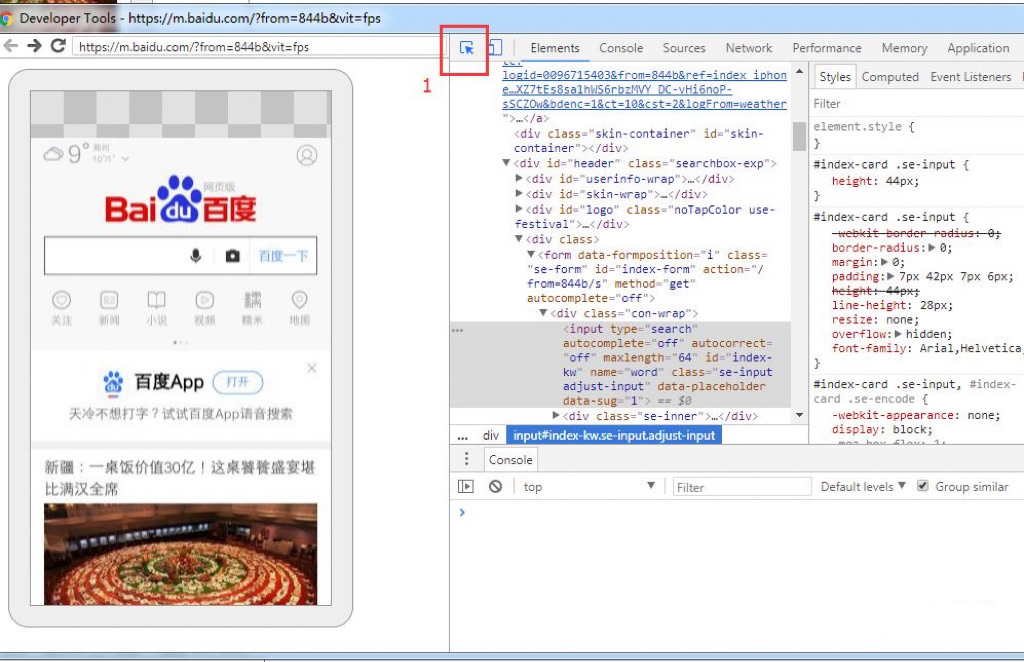
Task: Clear the console
Action: pyautogui.click(x=496, y=486)
